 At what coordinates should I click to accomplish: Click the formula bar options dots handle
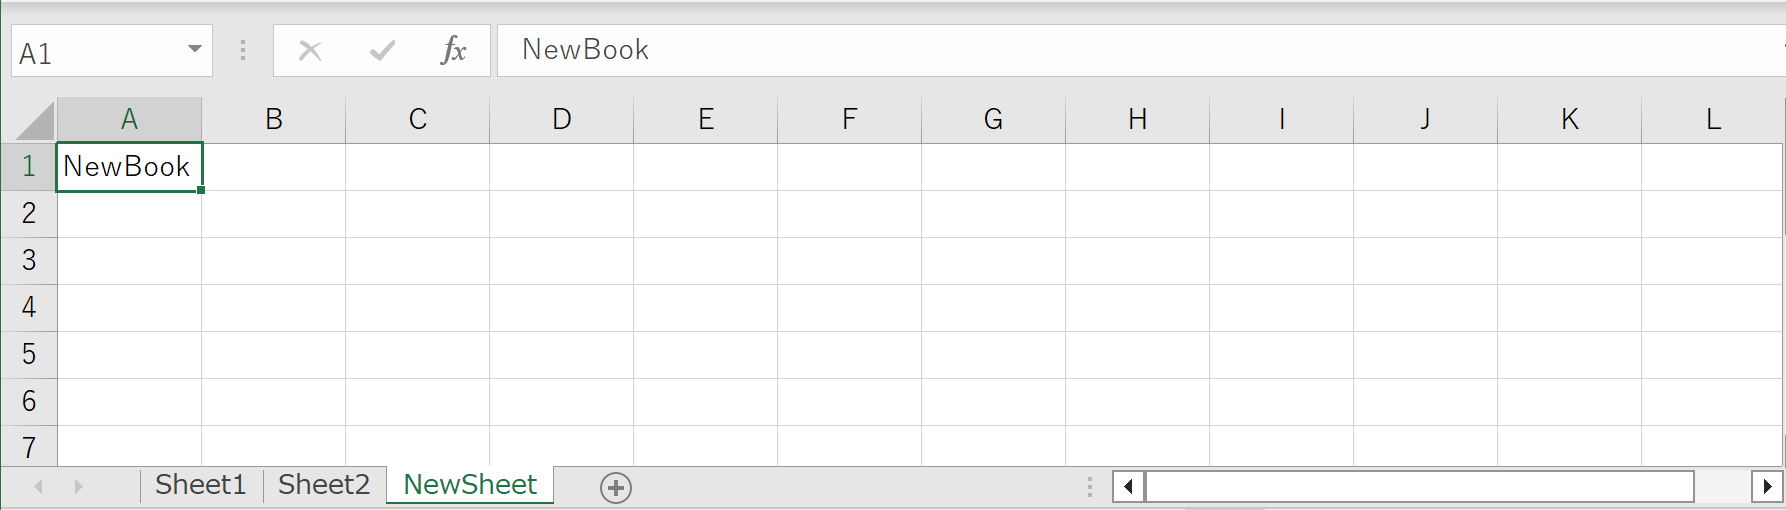(x=243, y=50)
